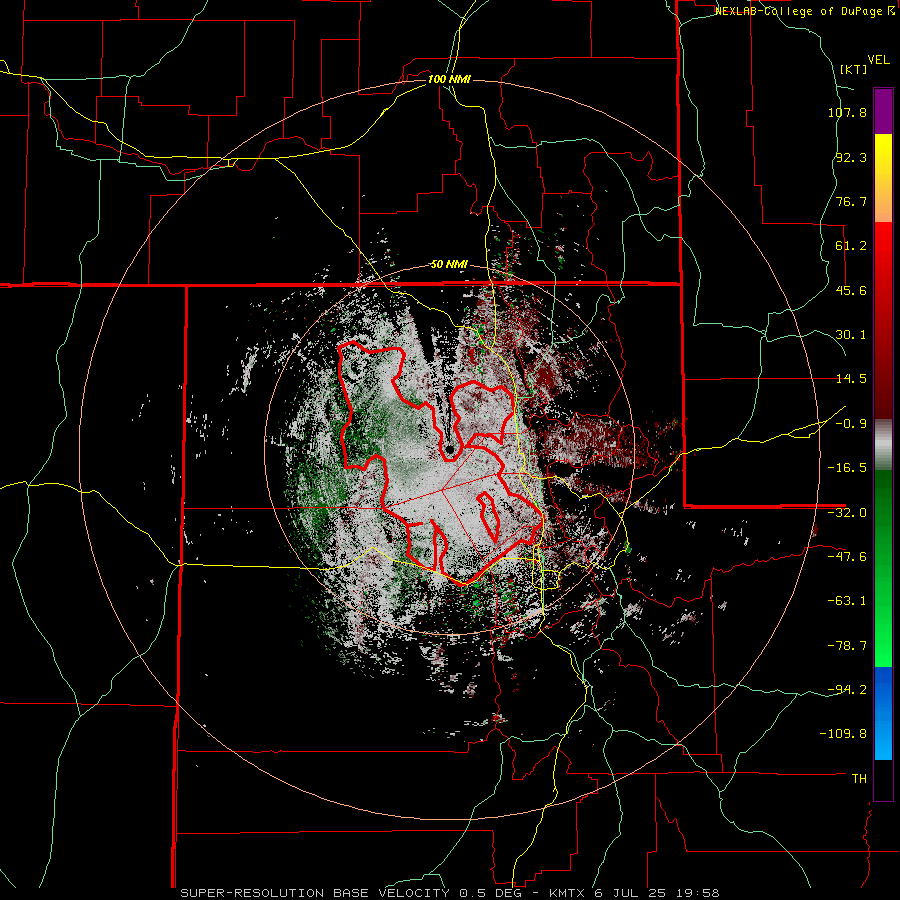Click the Super-Resolution Base Velocity caption
This screenshot has height=900, width=900.
click(x=450, y=893)
